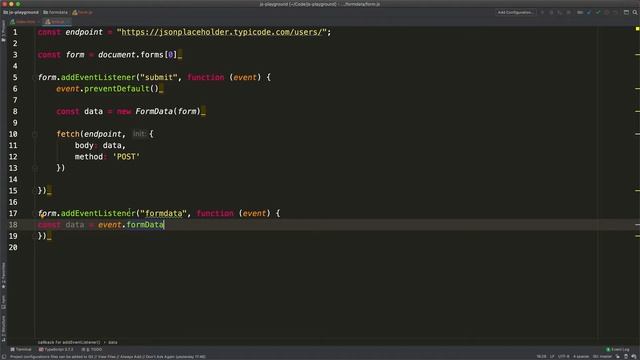Image resolution: width=640 pixels, height=360 pixels.
Task: Click the 'Git: master' branch widget
Action: 602,357
